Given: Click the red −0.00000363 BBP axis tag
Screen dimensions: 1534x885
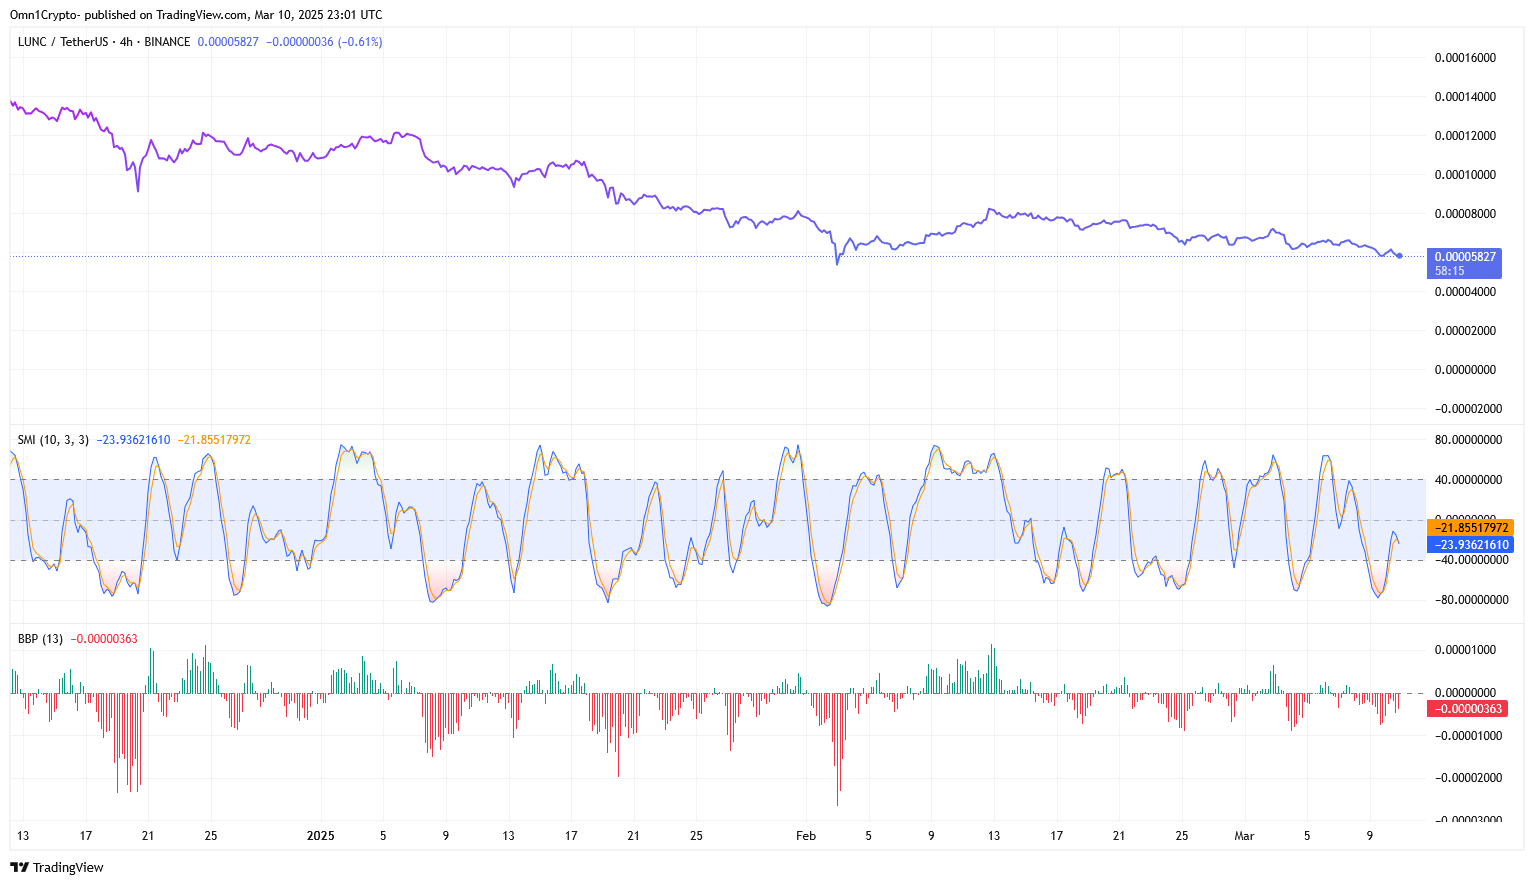Looking at the screenshot, I should [x=1467, y=708].
